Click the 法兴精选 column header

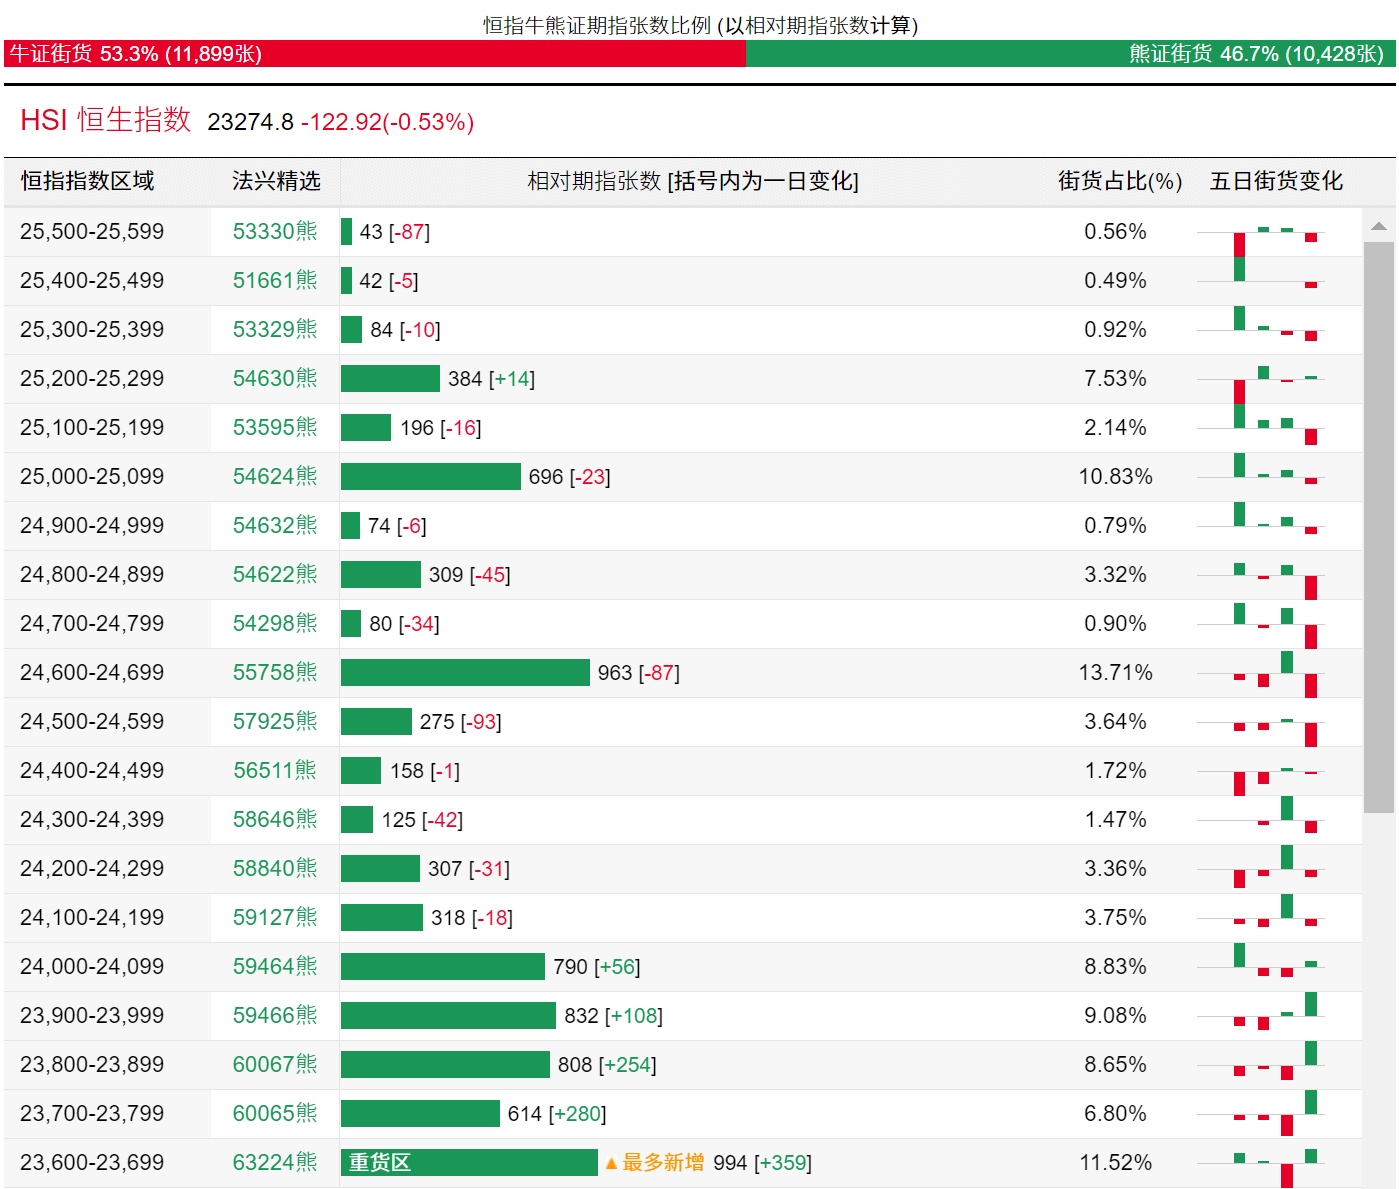point(276,181)
